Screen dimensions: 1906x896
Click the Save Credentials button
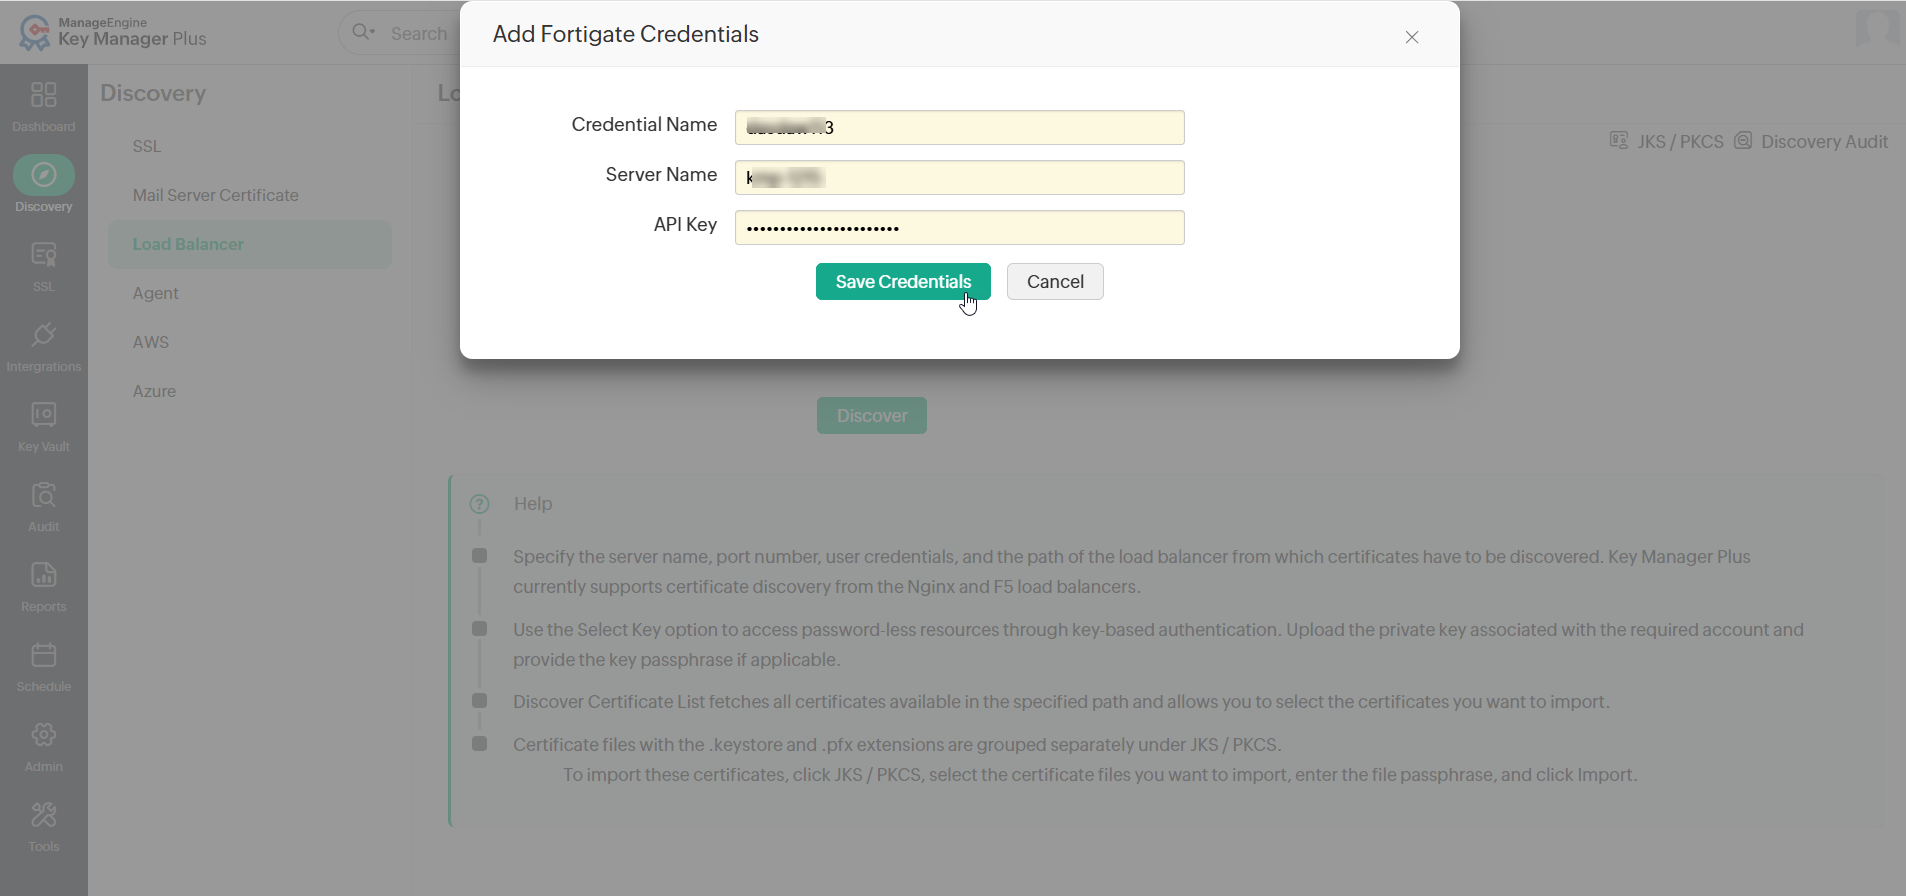pos(903,282)
